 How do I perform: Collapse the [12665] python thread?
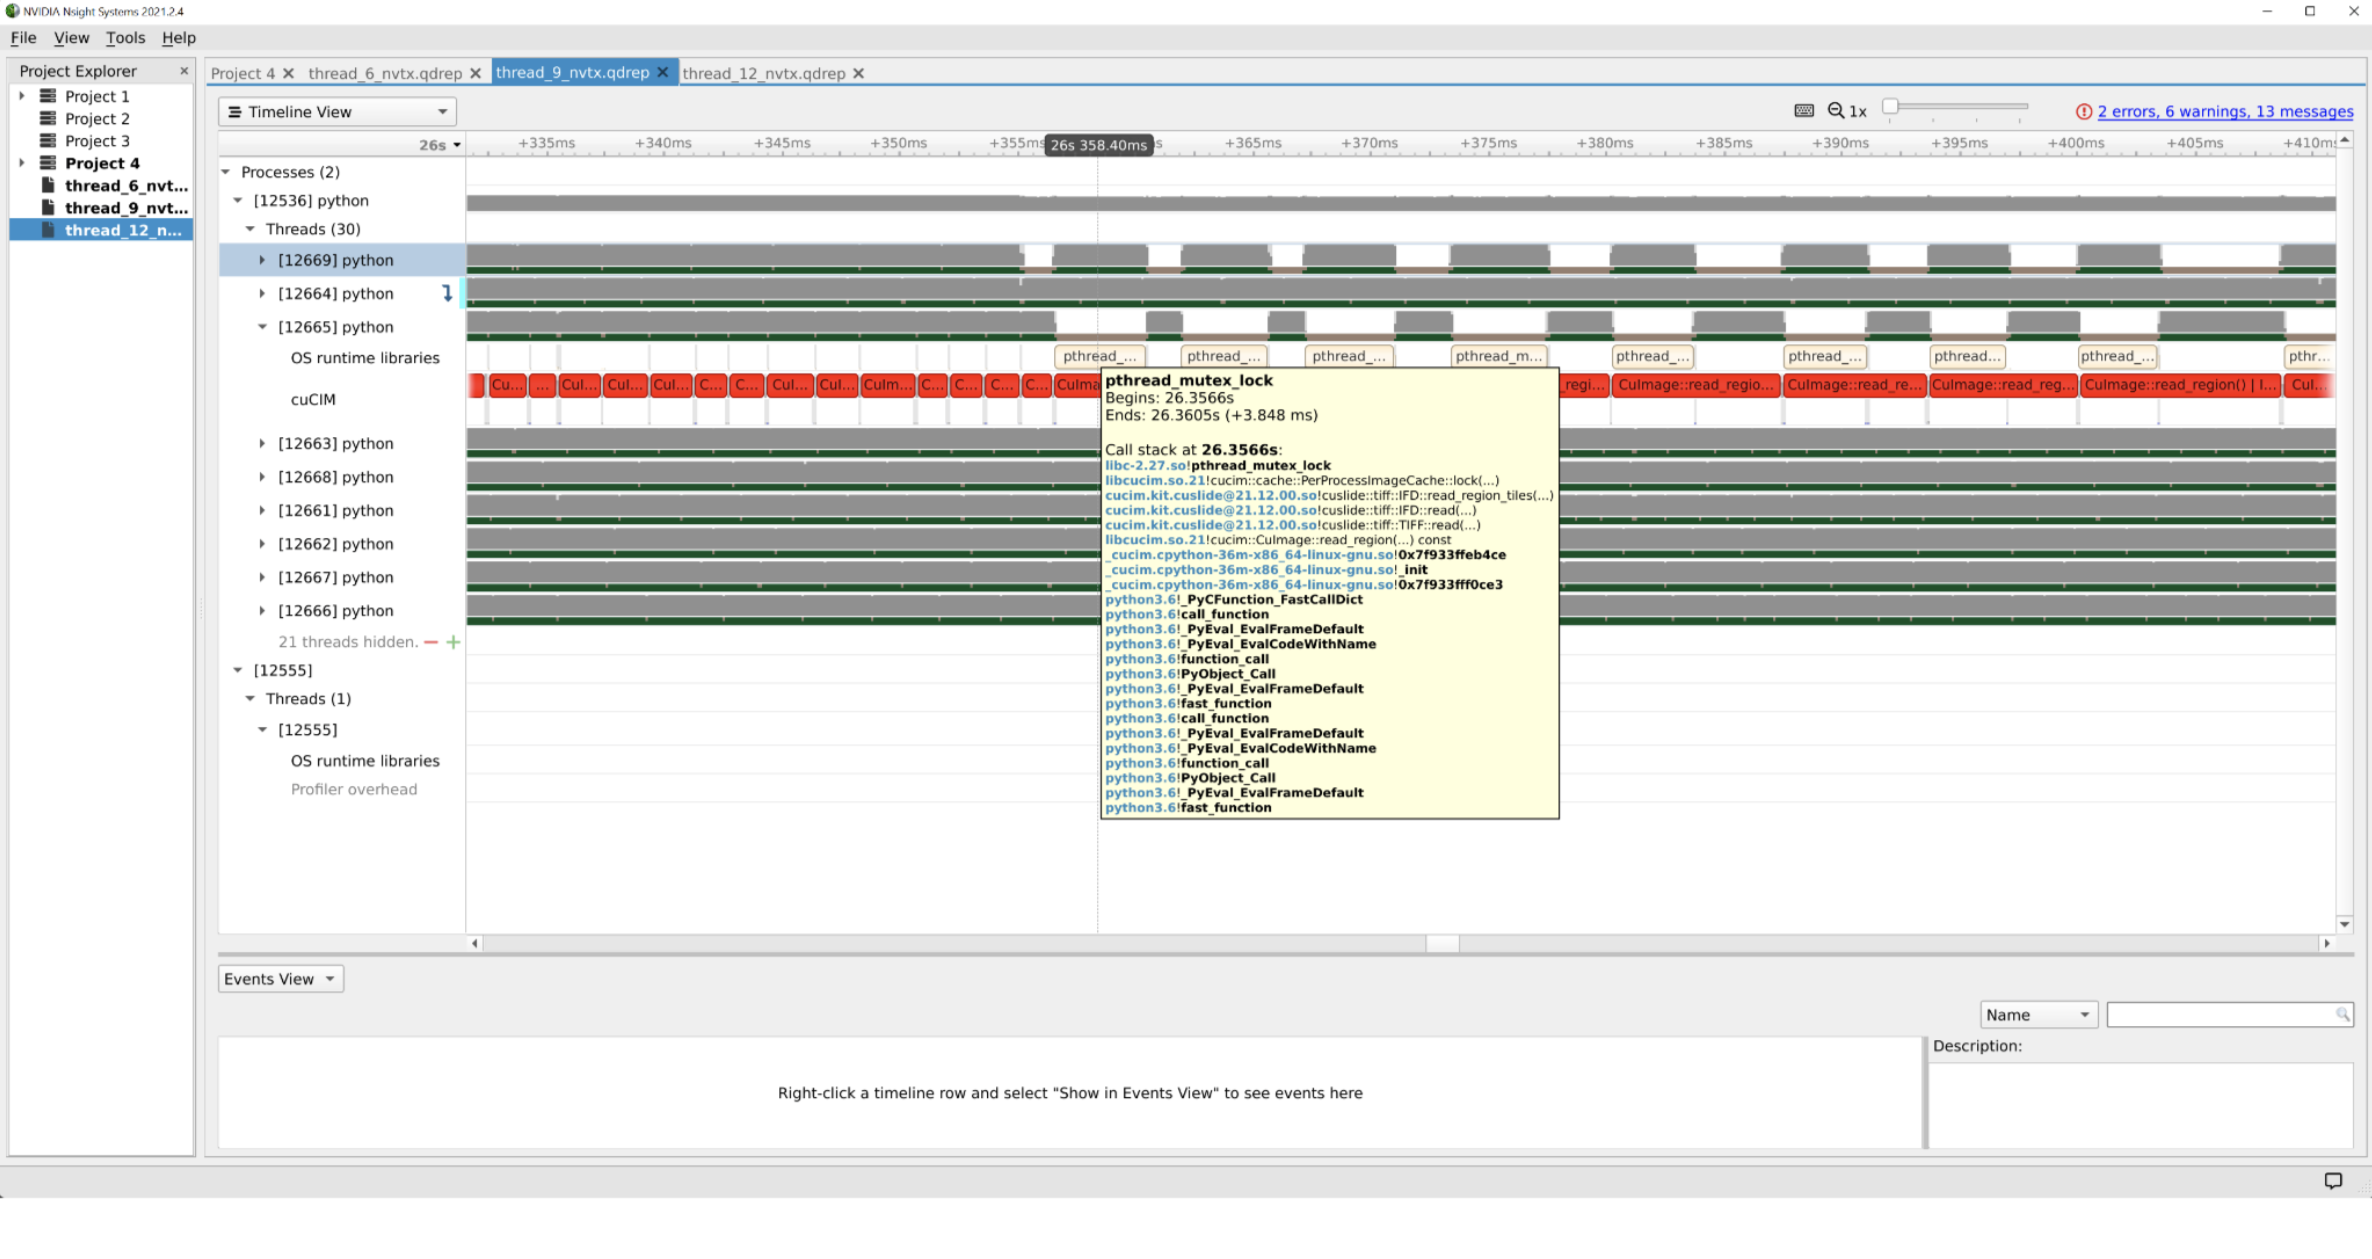tap(262, 327)
